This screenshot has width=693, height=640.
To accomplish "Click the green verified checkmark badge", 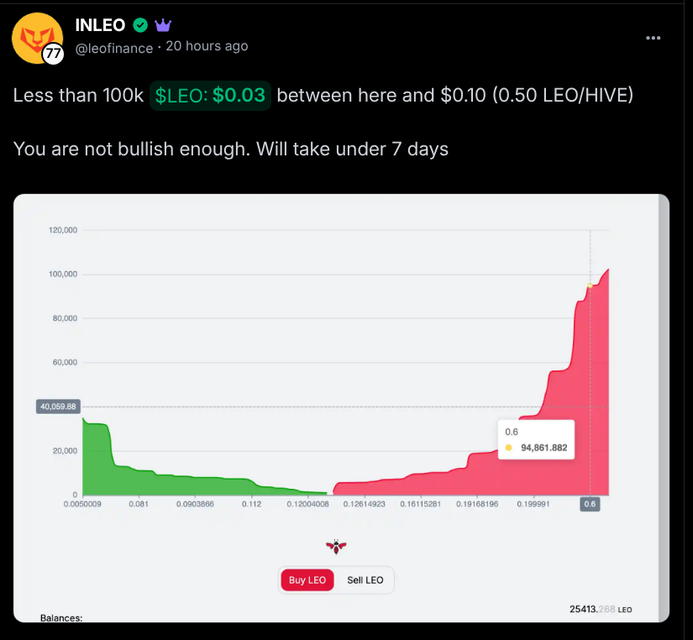I will pyautogui.click(x=141, y=25).
